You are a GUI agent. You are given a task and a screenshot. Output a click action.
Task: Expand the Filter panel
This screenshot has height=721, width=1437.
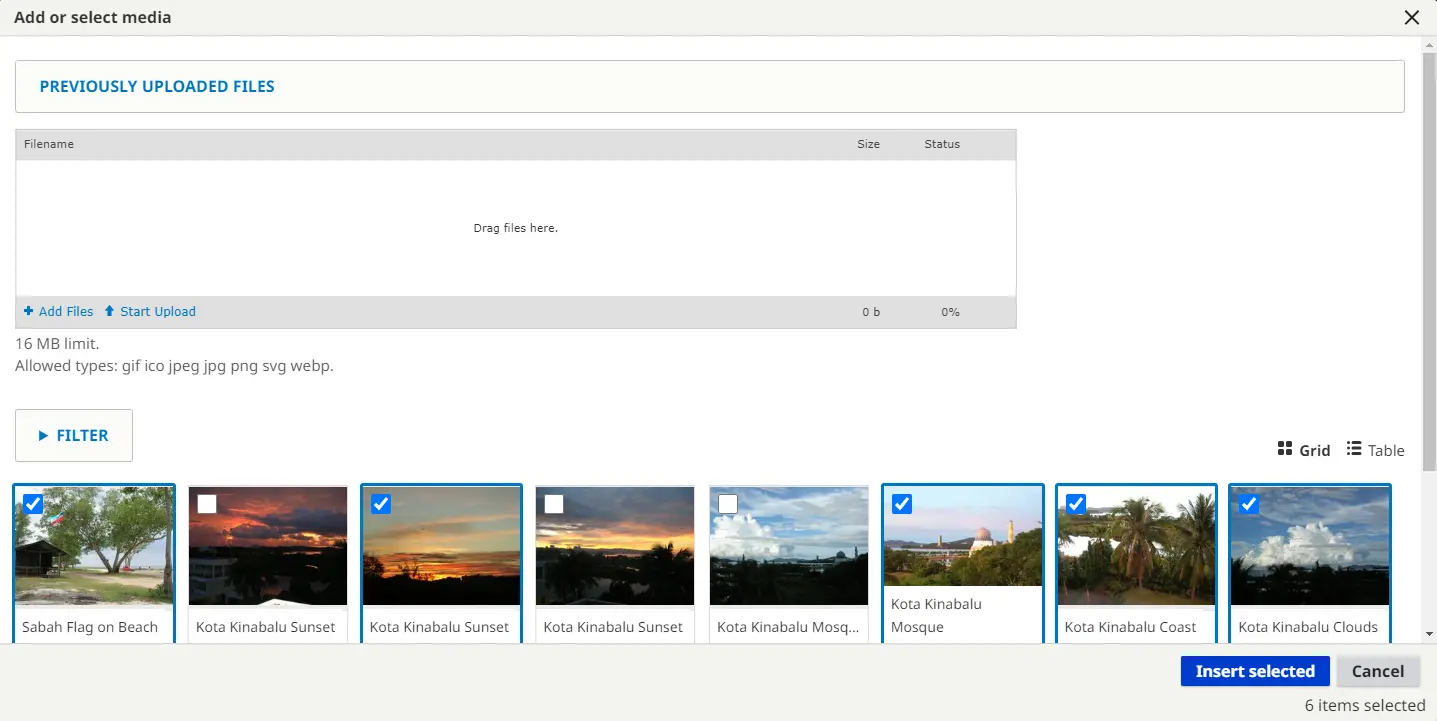(74, 436)
